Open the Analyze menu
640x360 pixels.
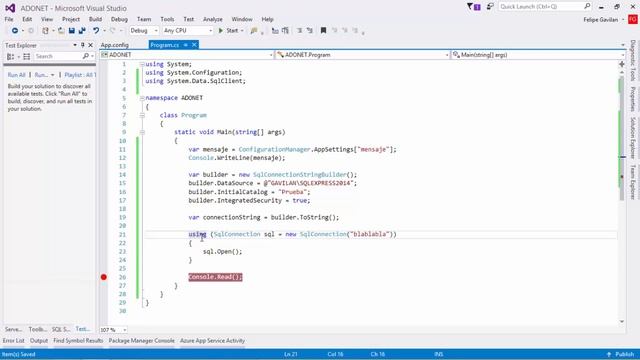[x=213, y=19]
